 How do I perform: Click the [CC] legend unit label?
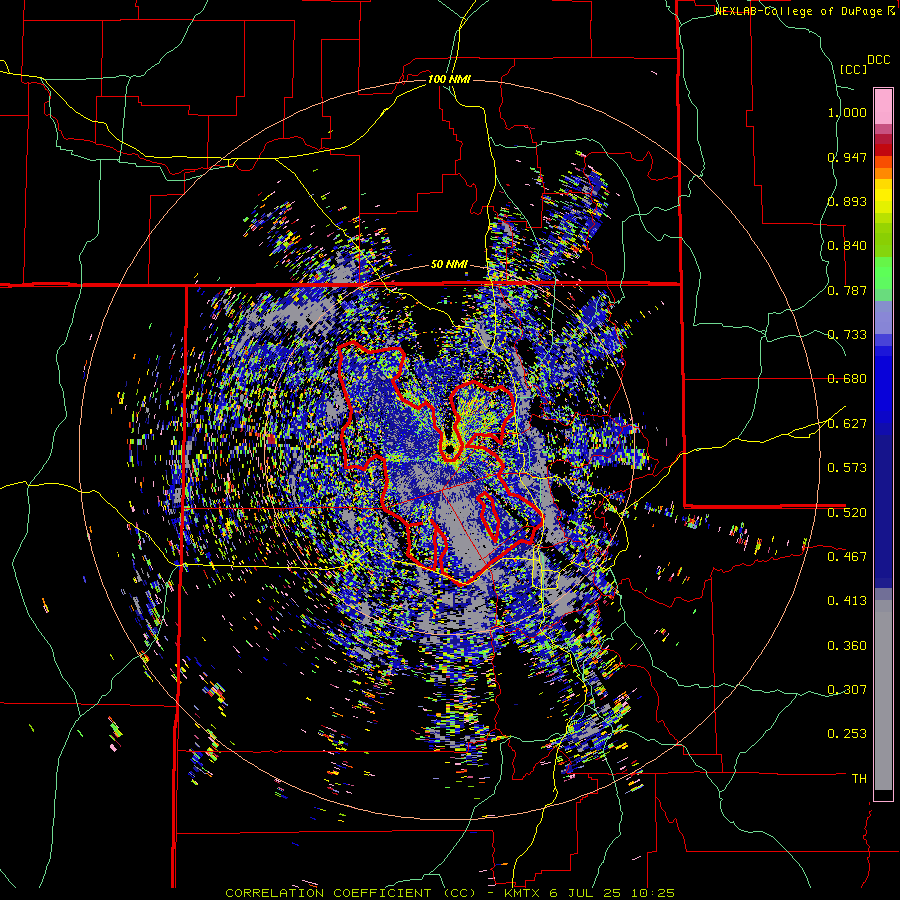pos(853,69)
